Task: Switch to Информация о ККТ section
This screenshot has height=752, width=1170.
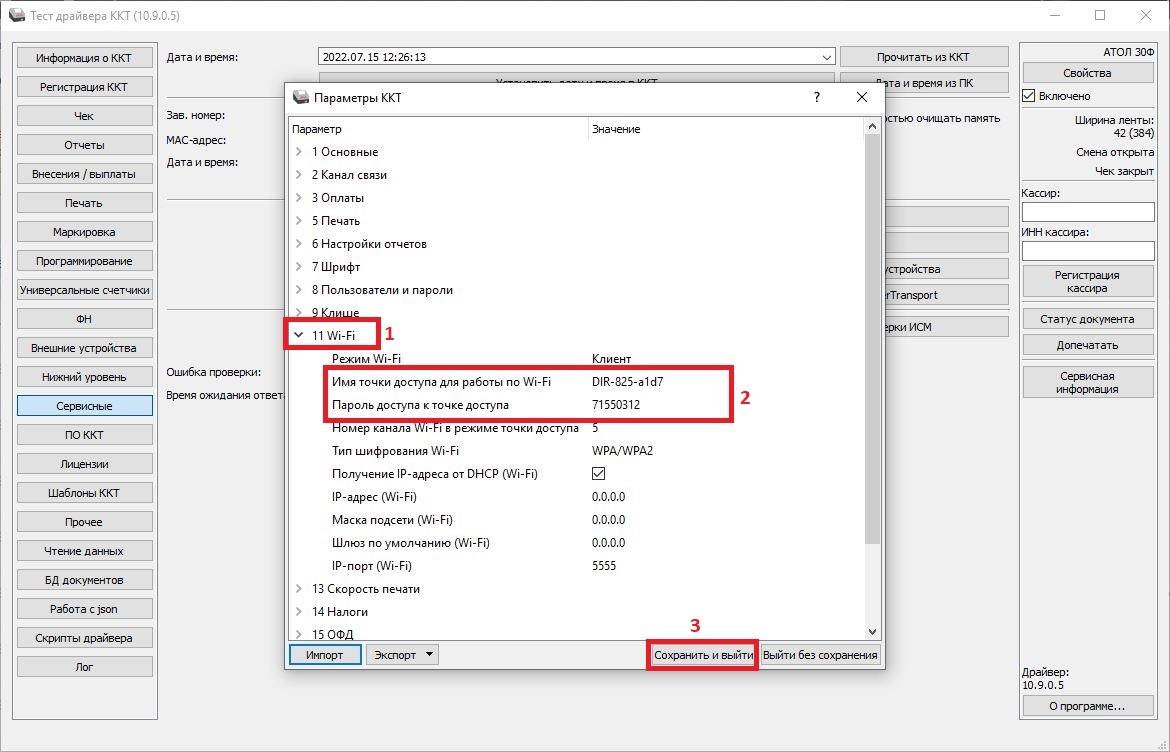Action: point(84,58)
